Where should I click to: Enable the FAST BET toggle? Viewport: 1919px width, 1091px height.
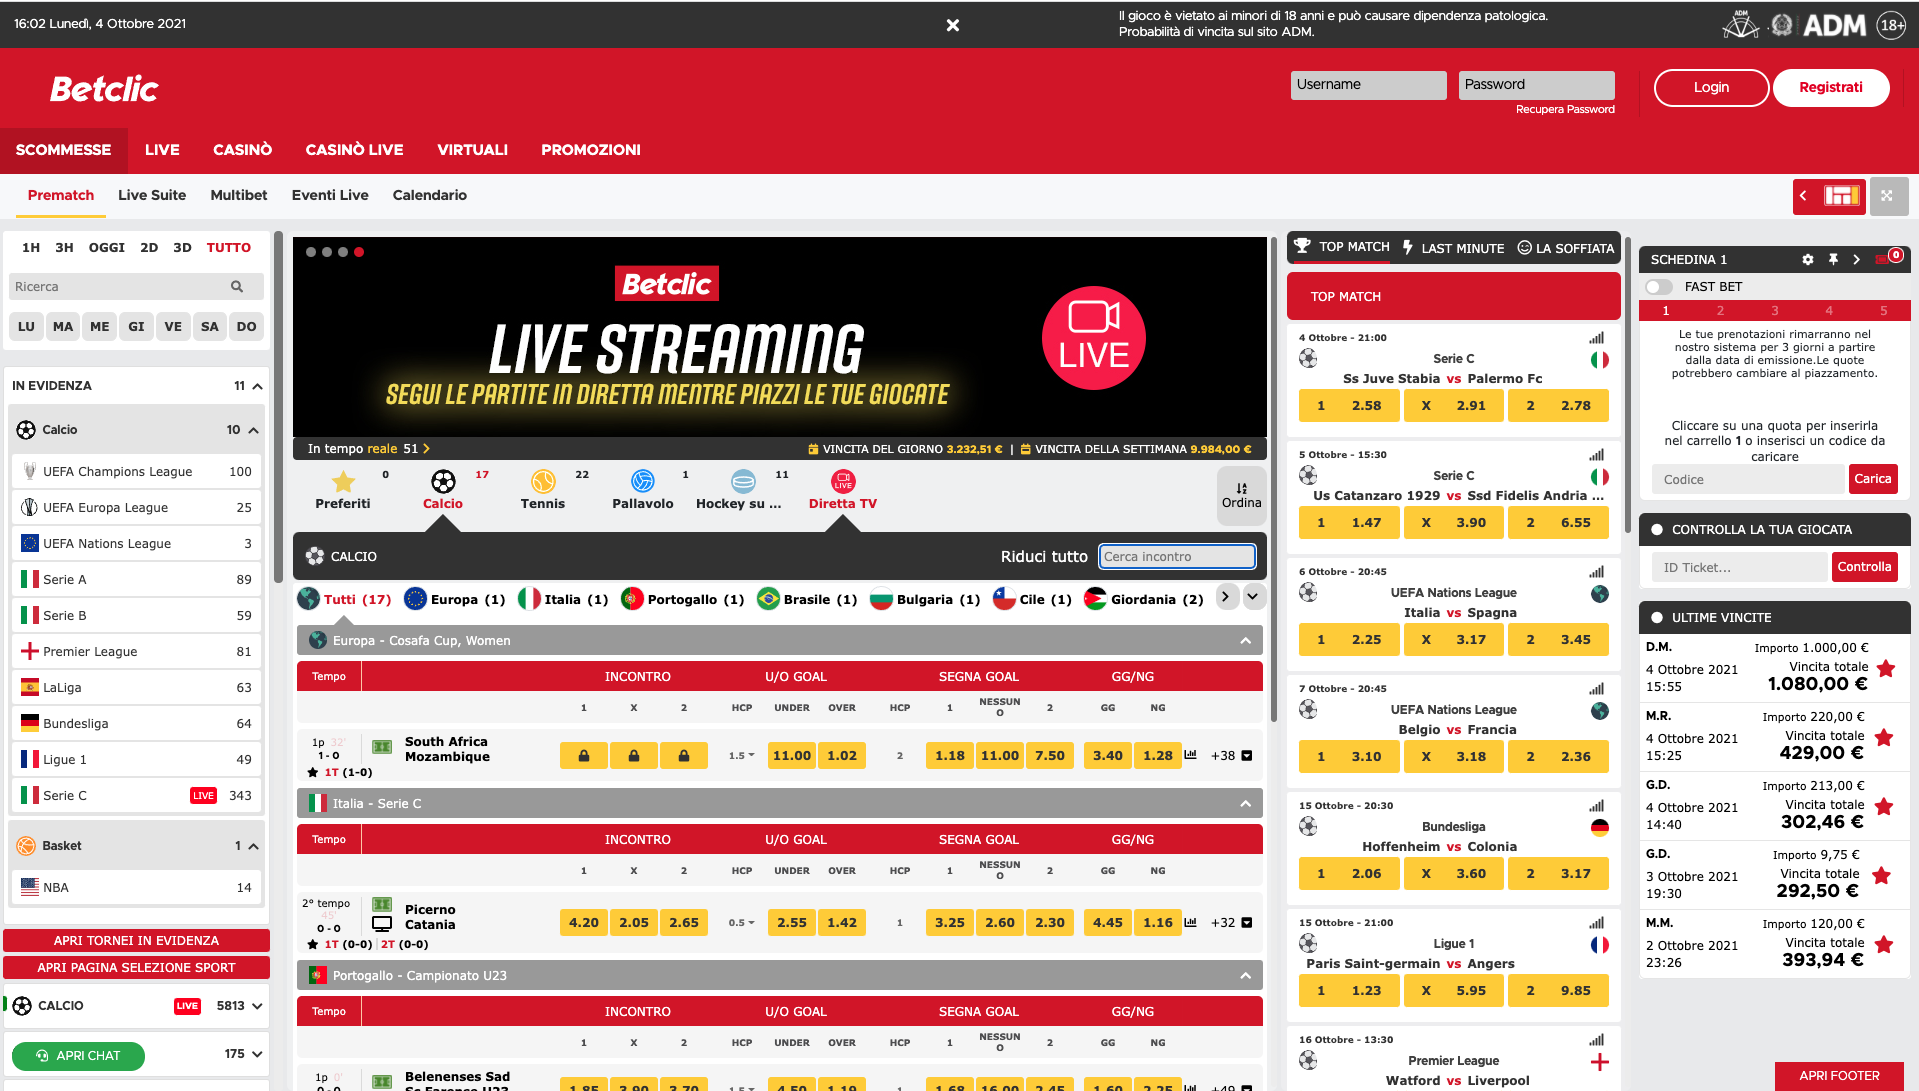pyautogui.click(x=1659, y=286)
